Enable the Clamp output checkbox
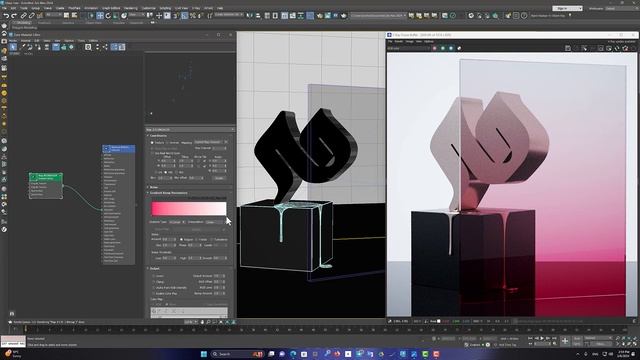 [x=154, y=282]
